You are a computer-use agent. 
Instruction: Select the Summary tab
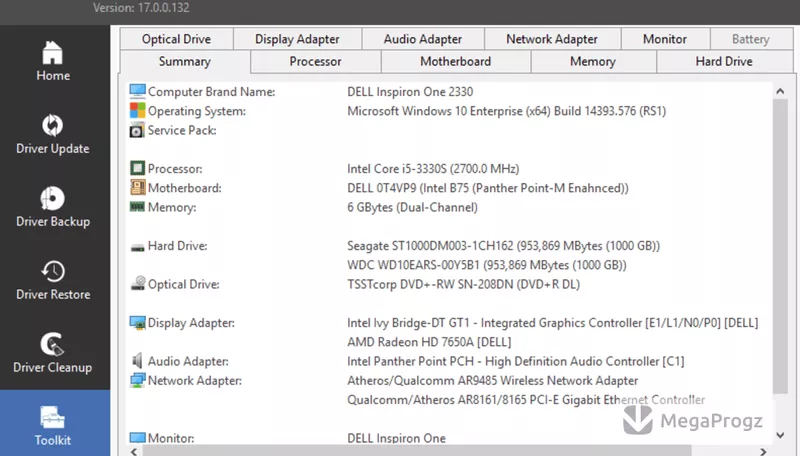pos(185,62)
